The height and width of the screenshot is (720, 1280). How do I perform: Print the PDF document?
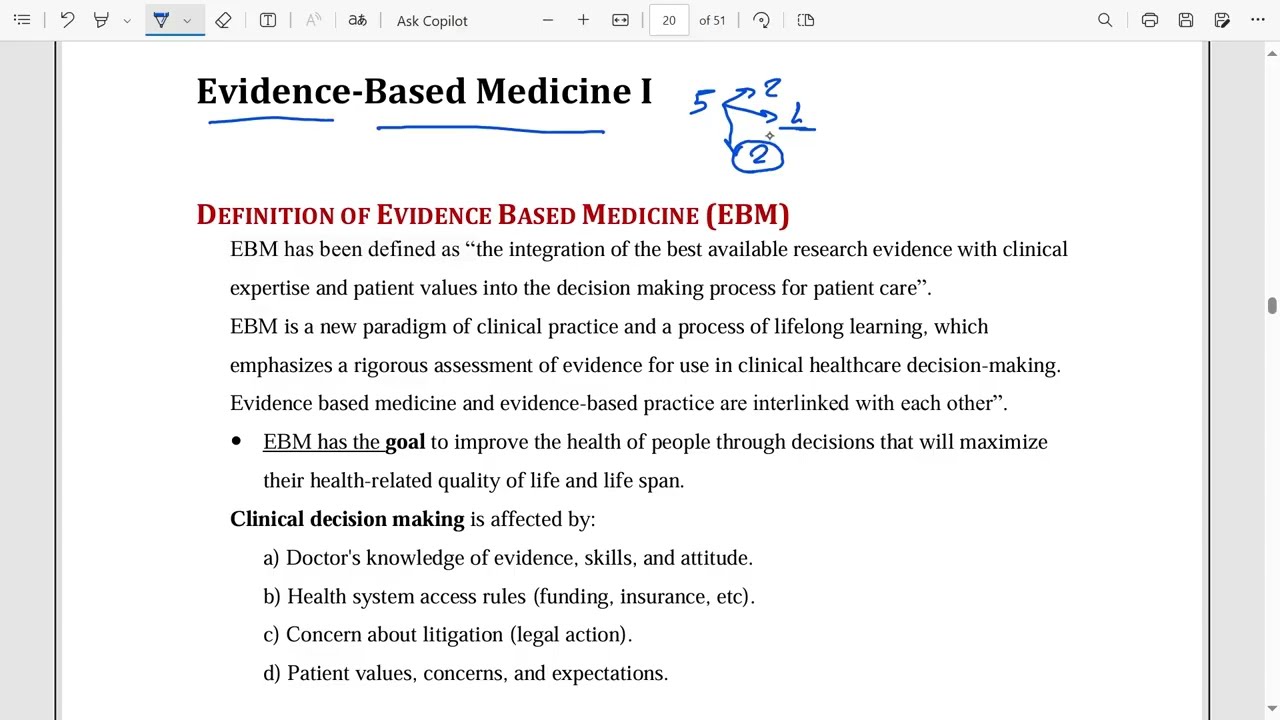coord(1150,20)
